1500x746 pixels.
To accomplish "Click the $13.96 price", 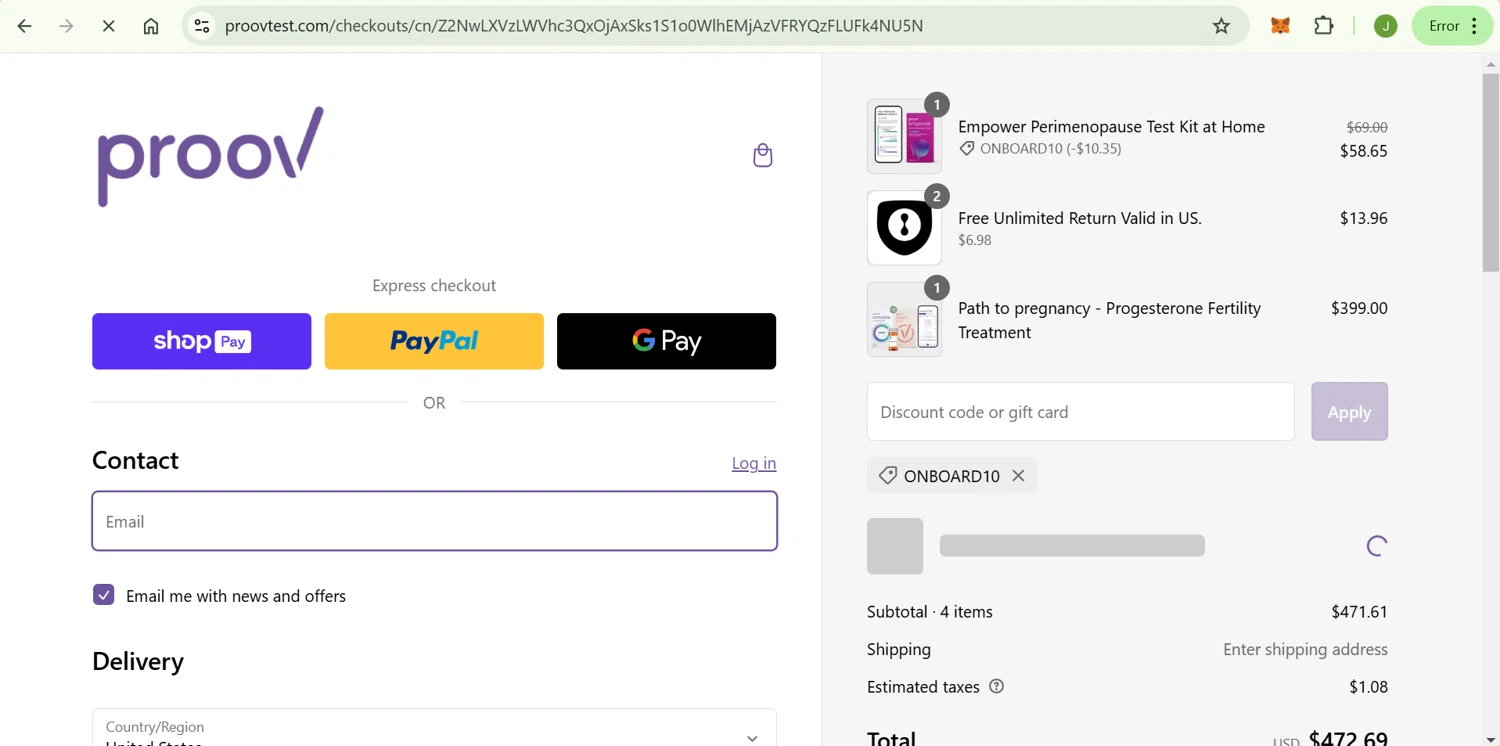I will (x=1363, y=218).
